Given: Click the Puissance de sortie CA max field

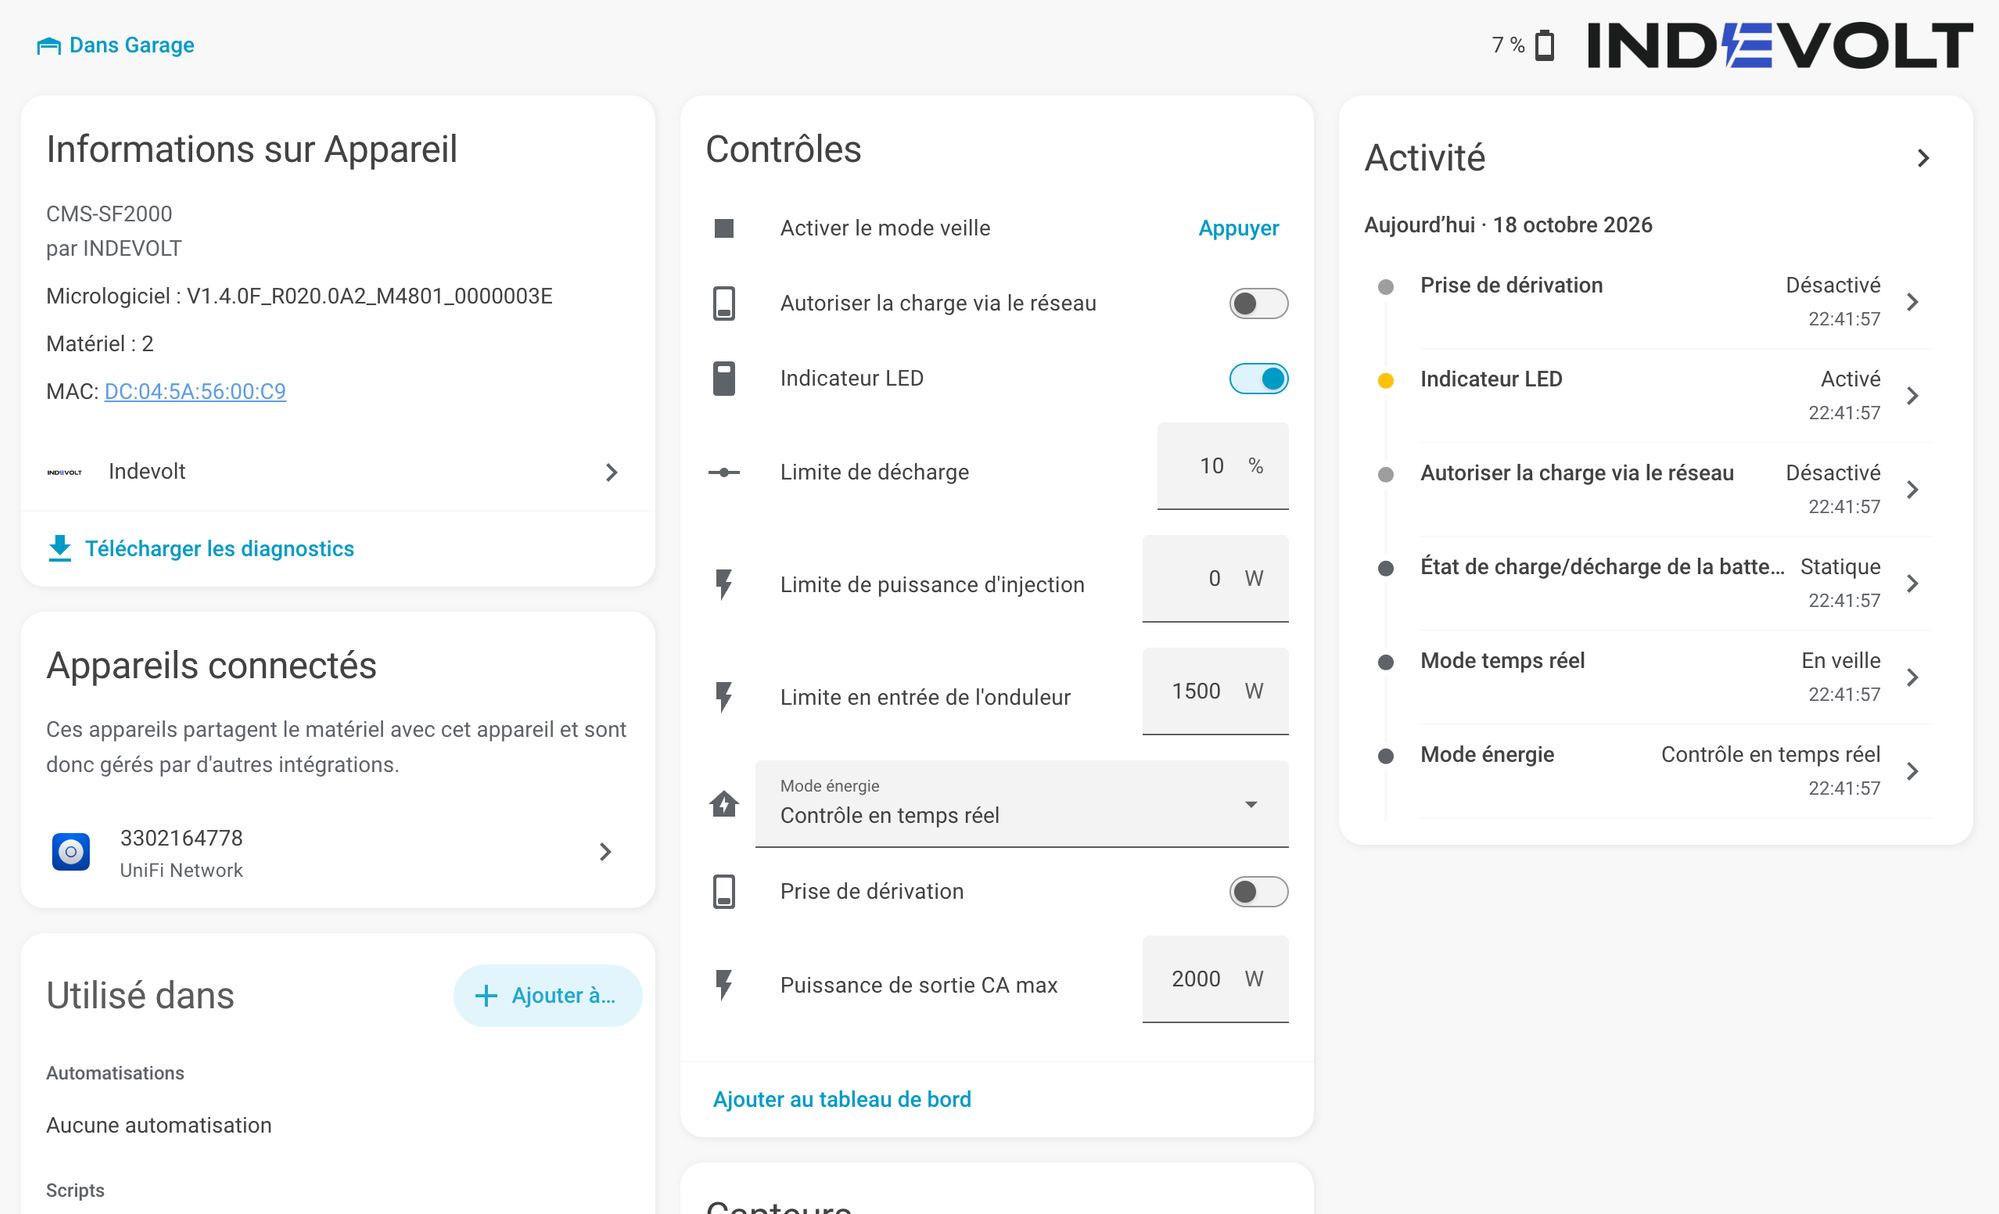Looking at the screenshot, I should pyautogui.click(x=1215, y=979).
